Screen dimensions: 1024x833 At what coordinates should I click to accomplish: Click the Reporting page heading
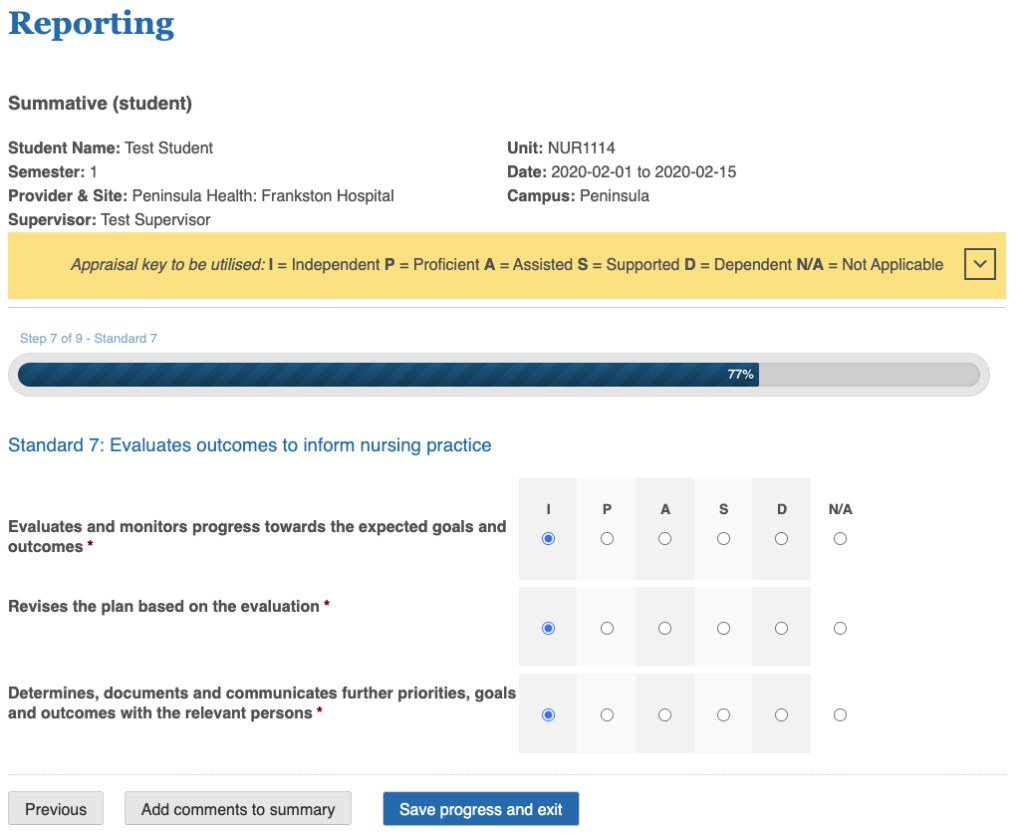91,24
